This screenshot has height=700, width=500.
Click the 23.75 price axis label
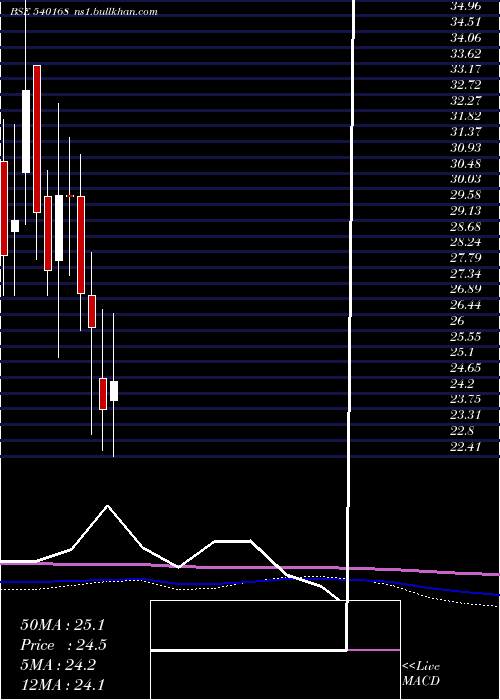pyautogui.click(x=465, y=399)
